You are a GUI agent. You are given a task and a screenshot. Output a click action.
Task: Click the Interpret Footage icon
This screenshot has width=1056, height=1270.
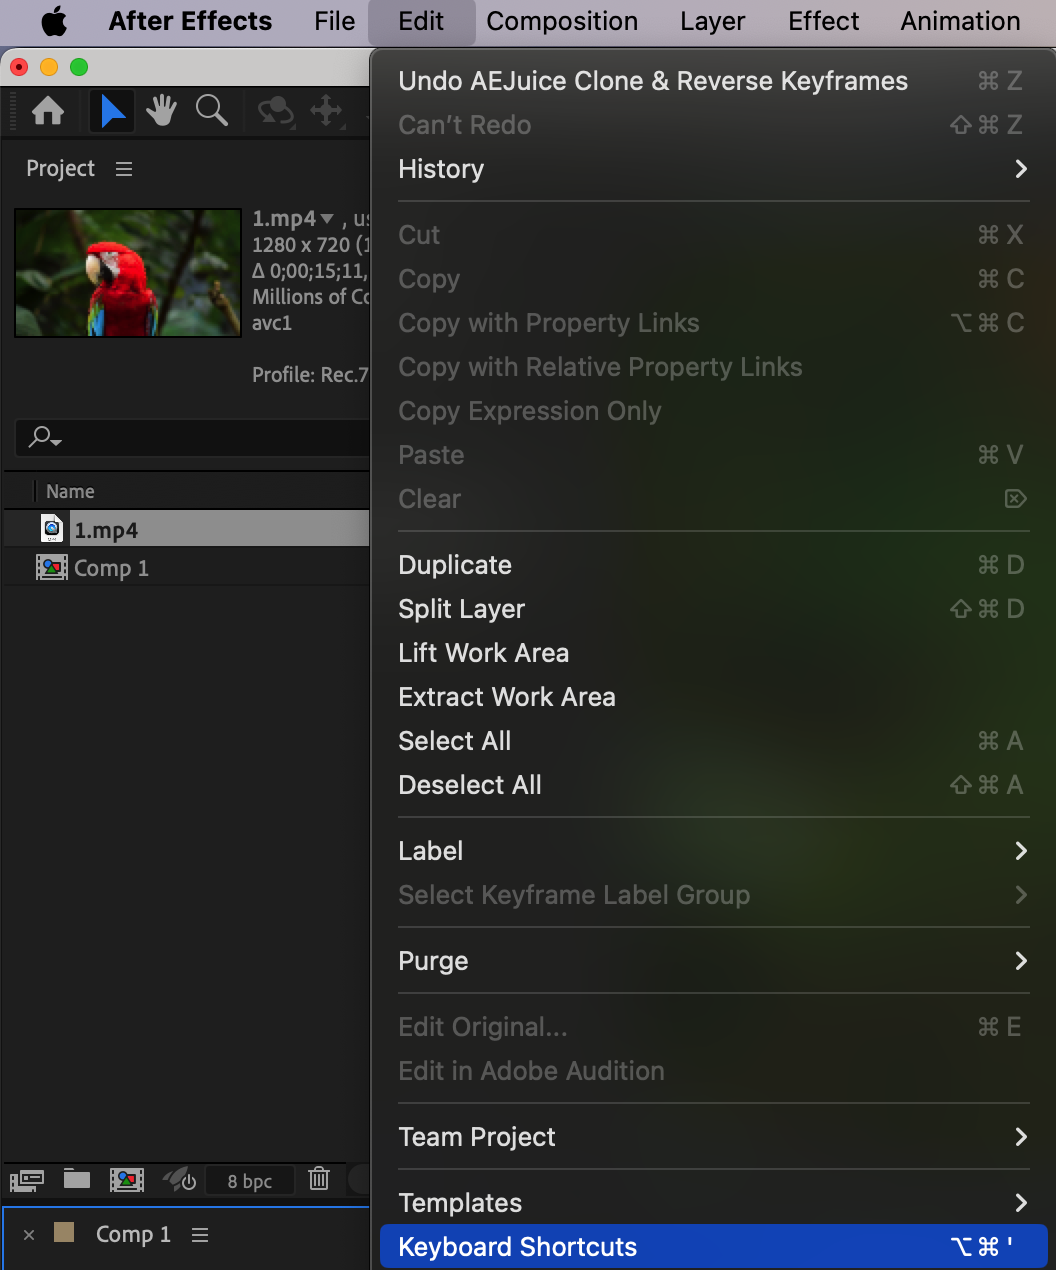coord(27,1180)
